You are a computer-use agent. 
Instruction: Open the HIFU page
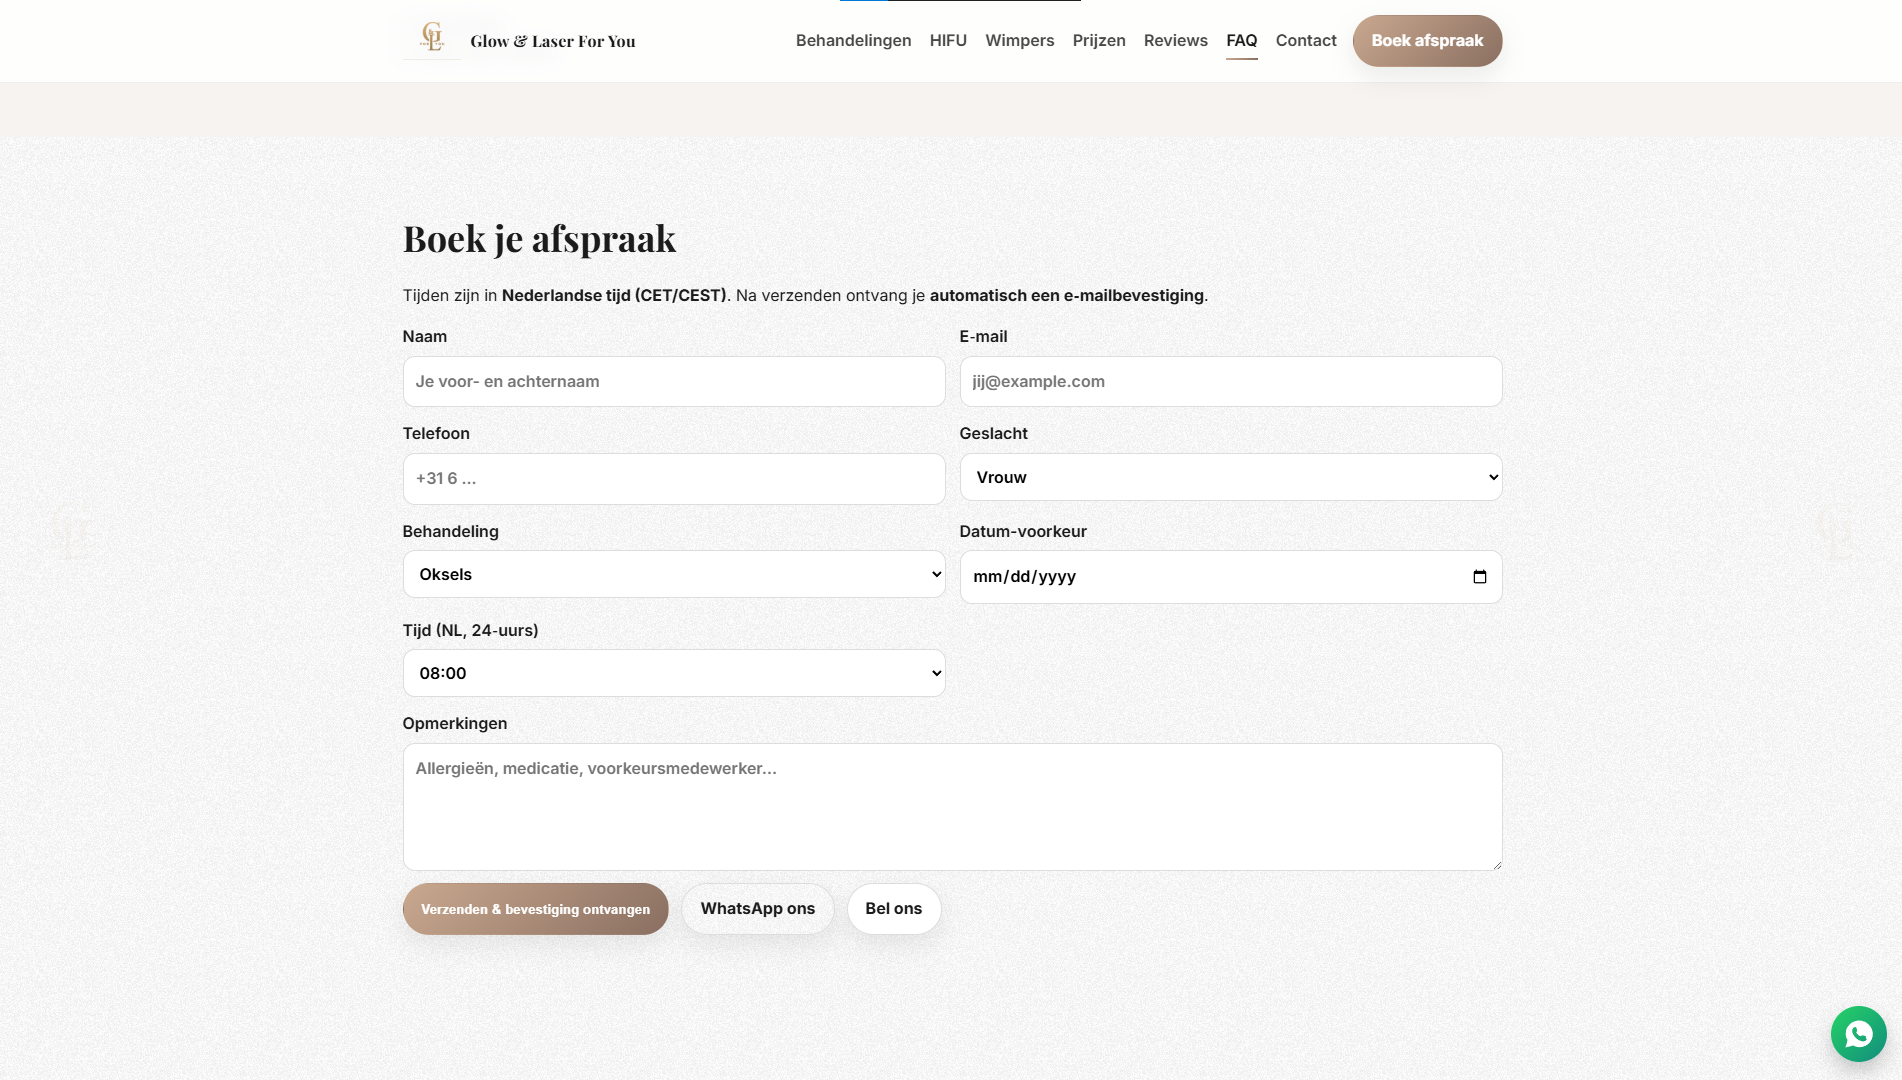pos(947,40)
